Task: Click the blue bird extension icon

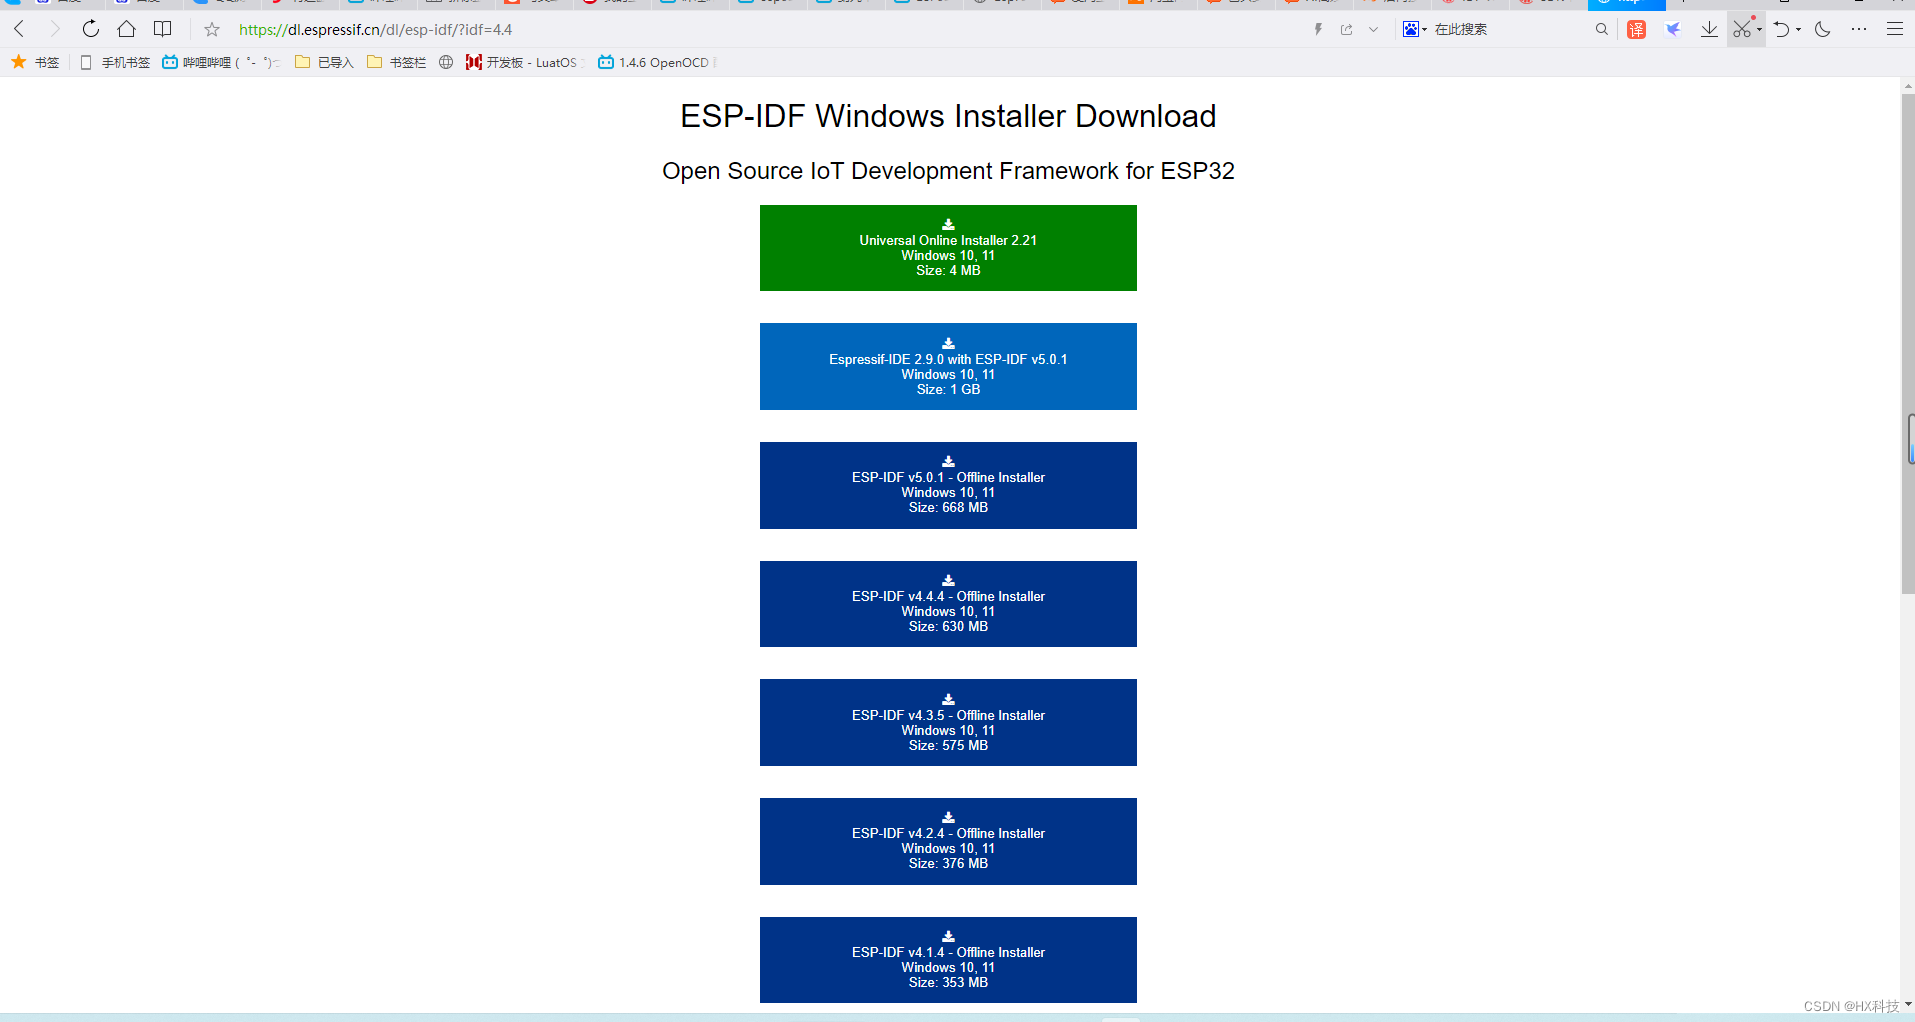Action: pyautogui.click(x=1673, y=29)
